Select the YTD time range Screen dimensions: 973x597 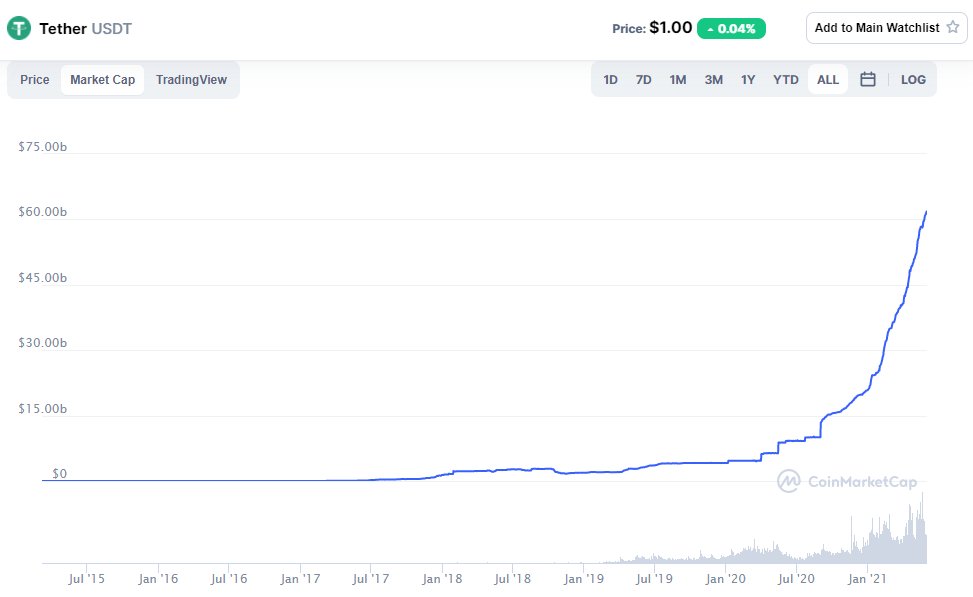click(x=786, y=79)
